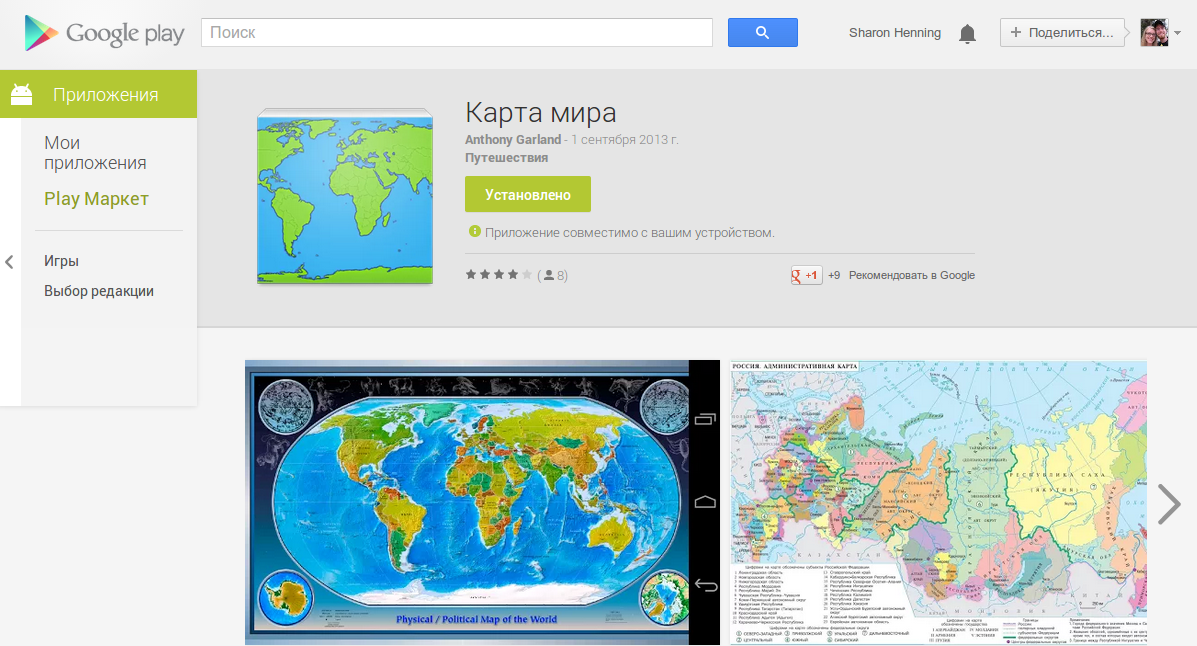Open the Рекомендовать в Google link
Image resolution: width=1197 pixels, height=646 pixels.
(911, 274)
